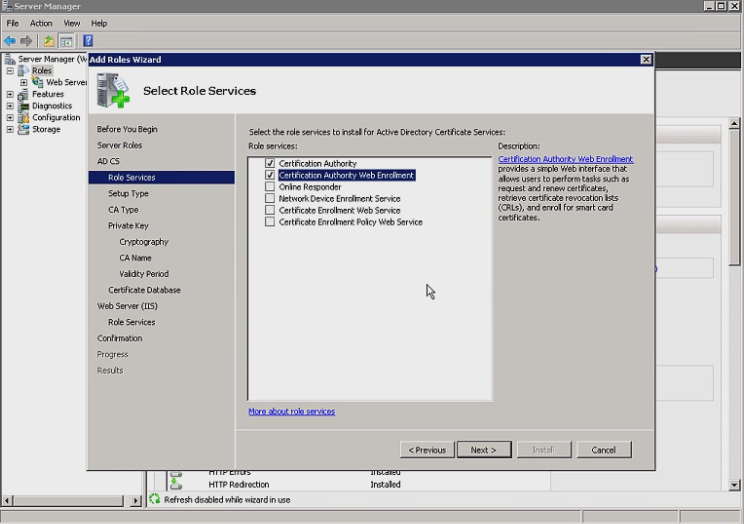Viewport: 744px width, 524px height.
Task: Click the tree pane scroll right arrow
Action: [136, 500]
